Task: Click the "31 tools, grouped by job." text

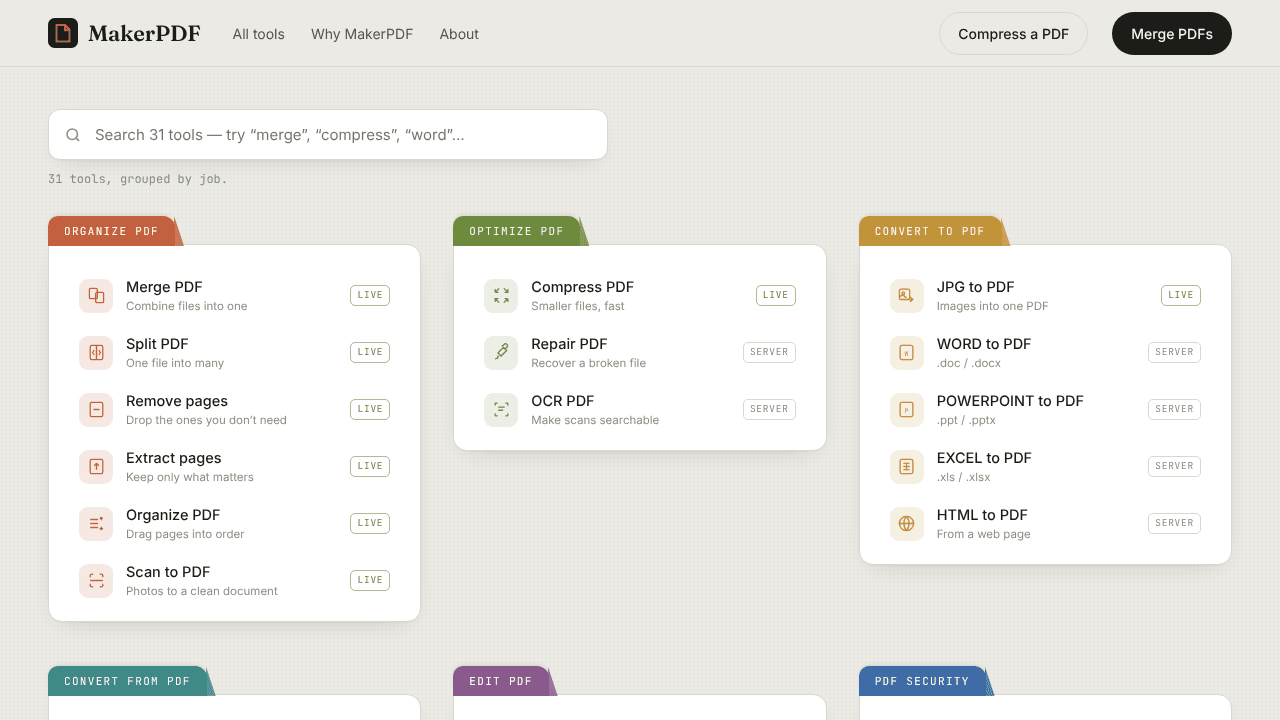Action: pos(138,179)
